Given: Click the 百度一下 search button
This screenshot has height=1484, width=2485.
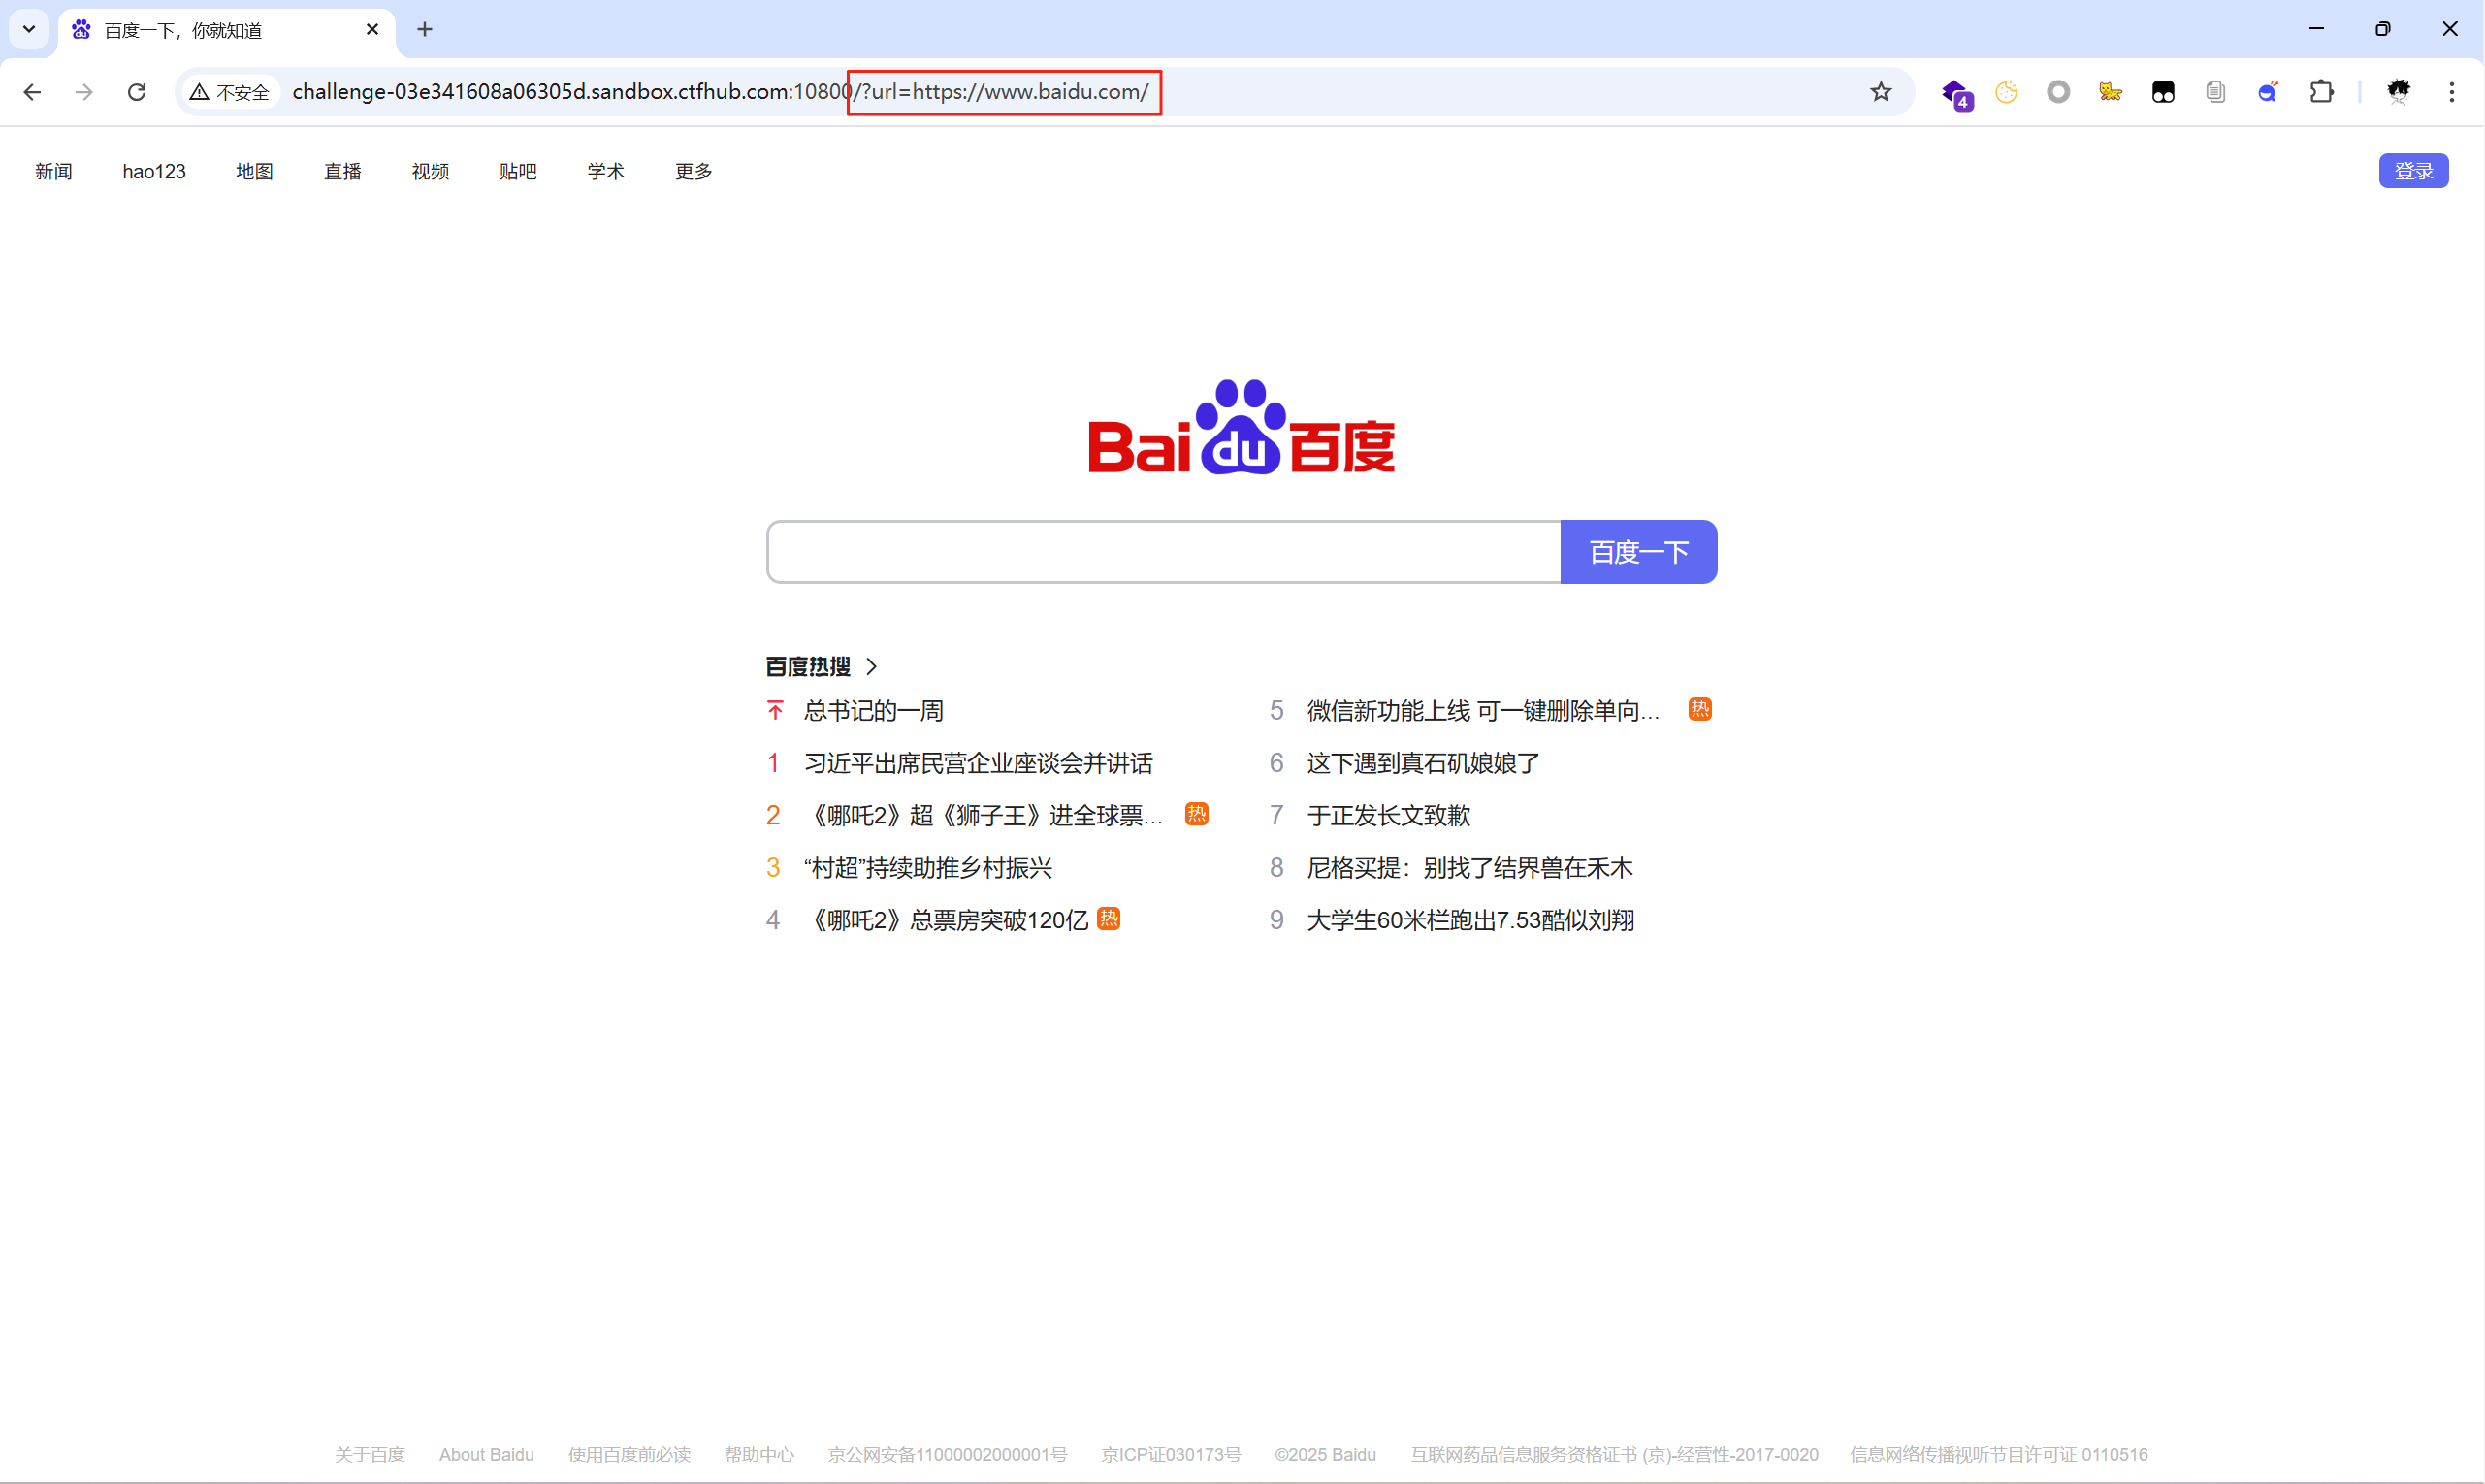Looking at the screenshot, I should pyautogui.click(x=1638, y=552).
